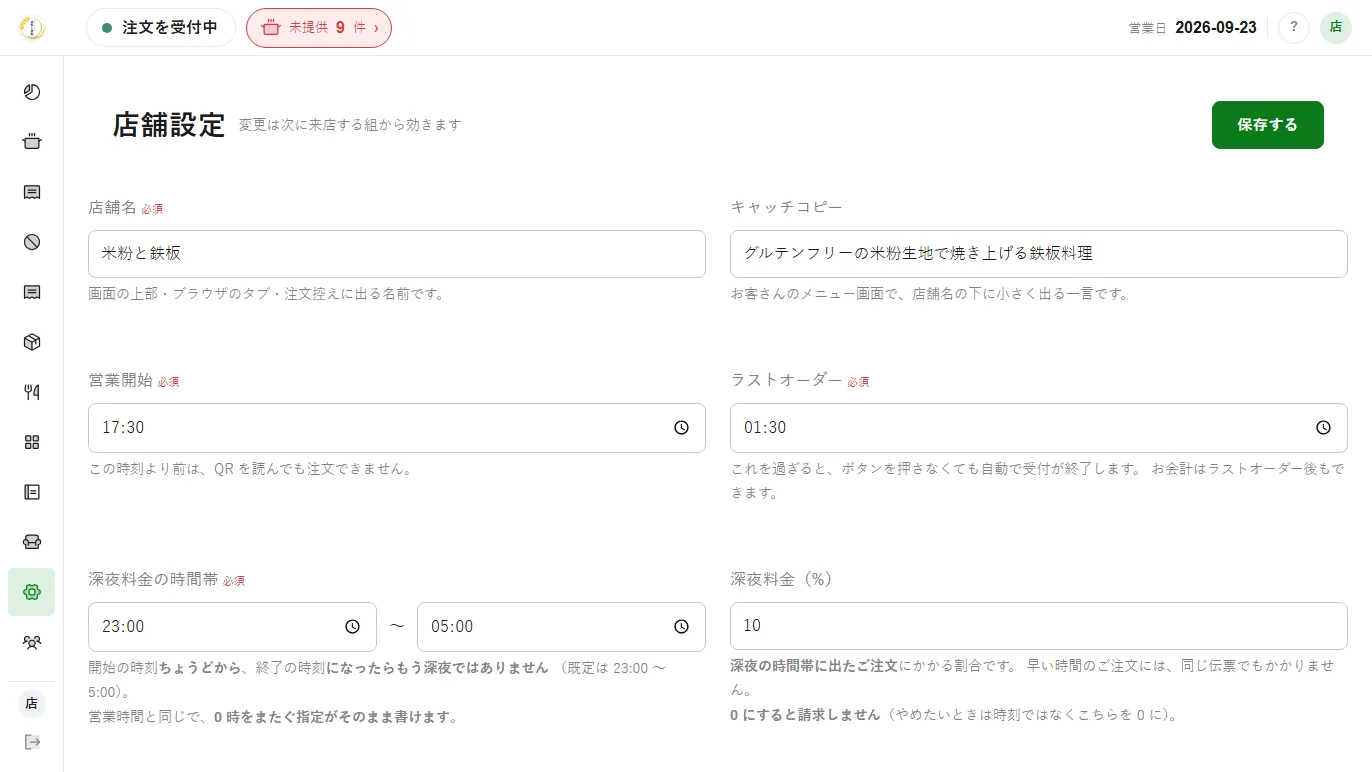Viewport: 1372px width, 772px height.
Task: Open the box inventory page in sidebar
Action: 32,342
